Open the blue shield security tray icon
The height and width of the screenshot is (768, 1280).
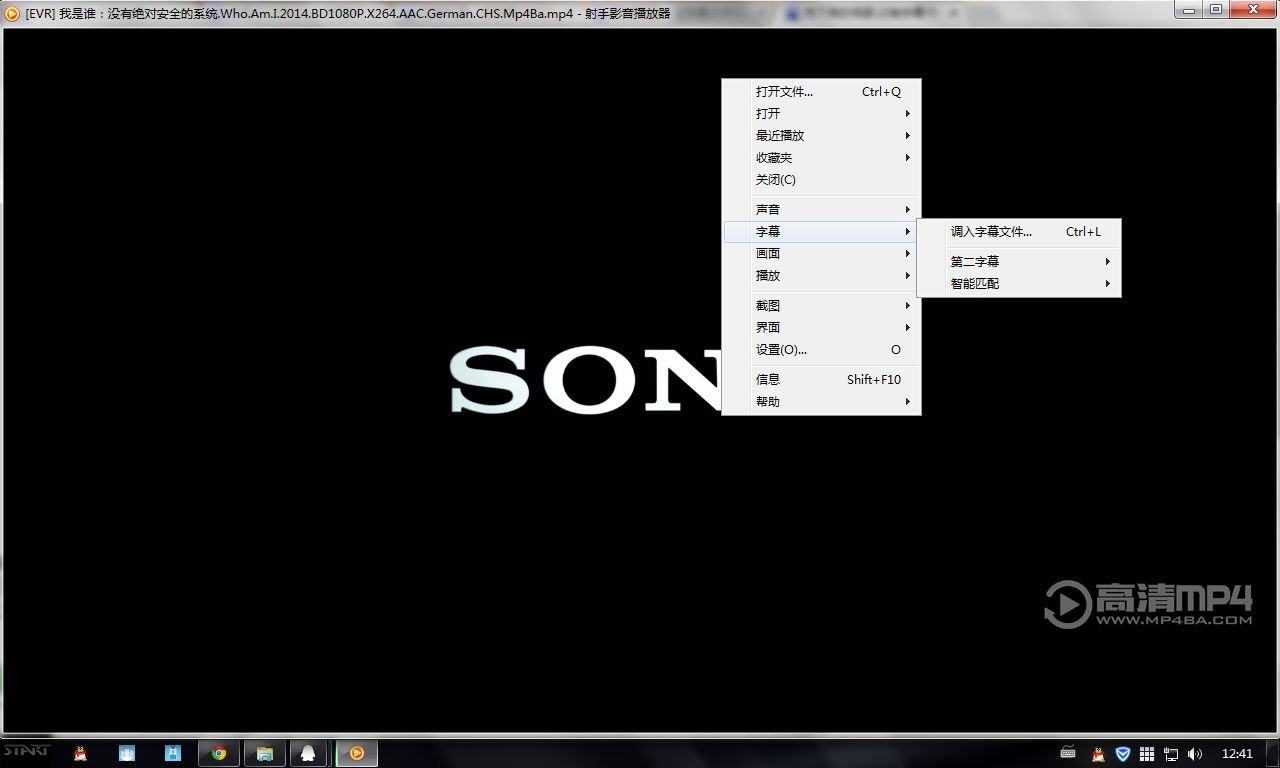(x=1123, y=753)
